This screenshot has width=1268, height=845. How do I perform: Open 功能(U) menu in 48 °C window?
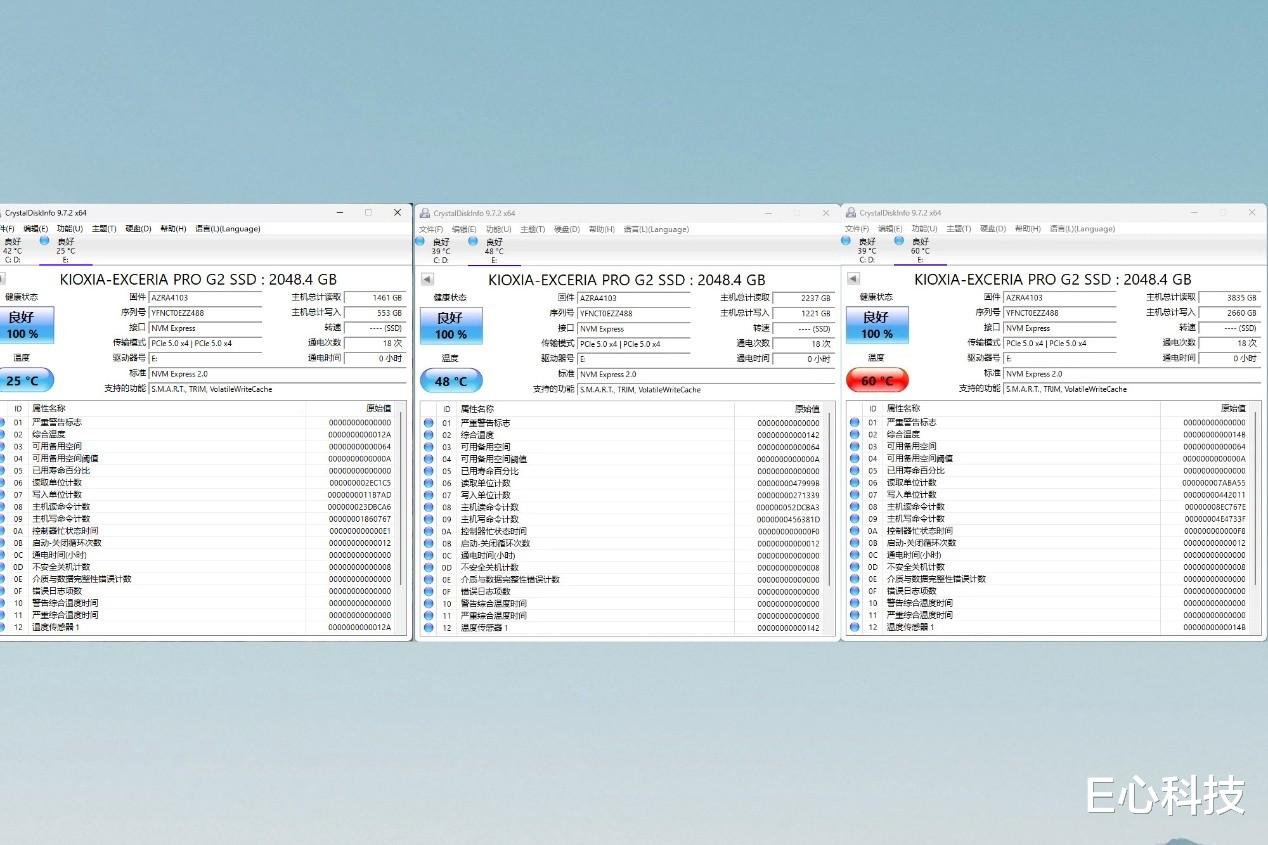(498, 229)
